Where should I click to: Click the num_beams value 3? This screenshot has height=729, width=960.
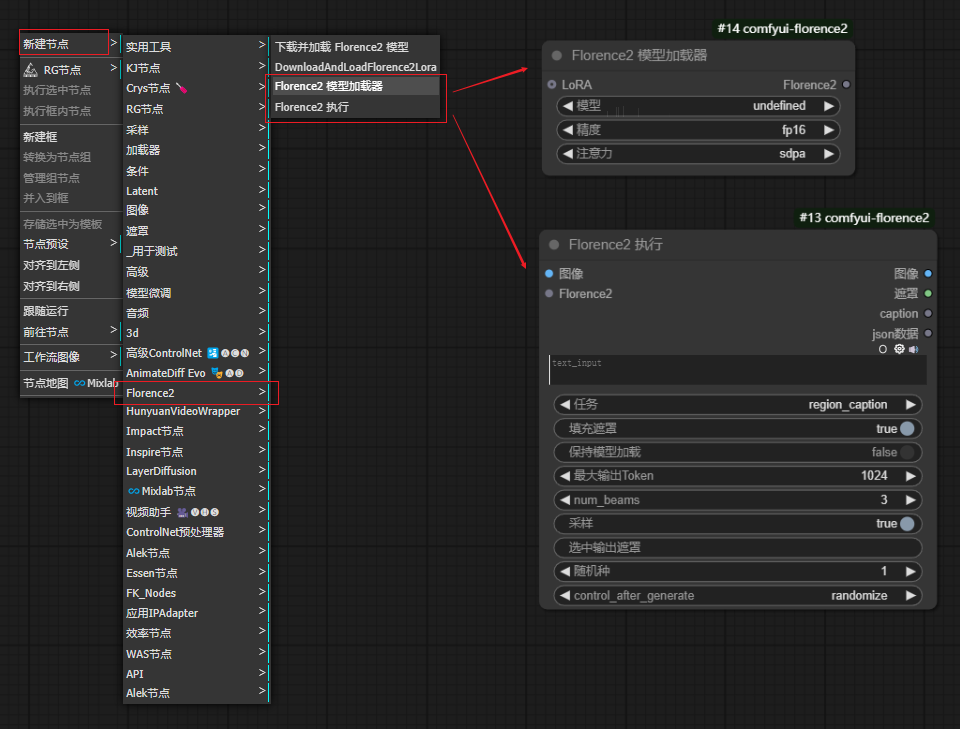click(883, 500)
